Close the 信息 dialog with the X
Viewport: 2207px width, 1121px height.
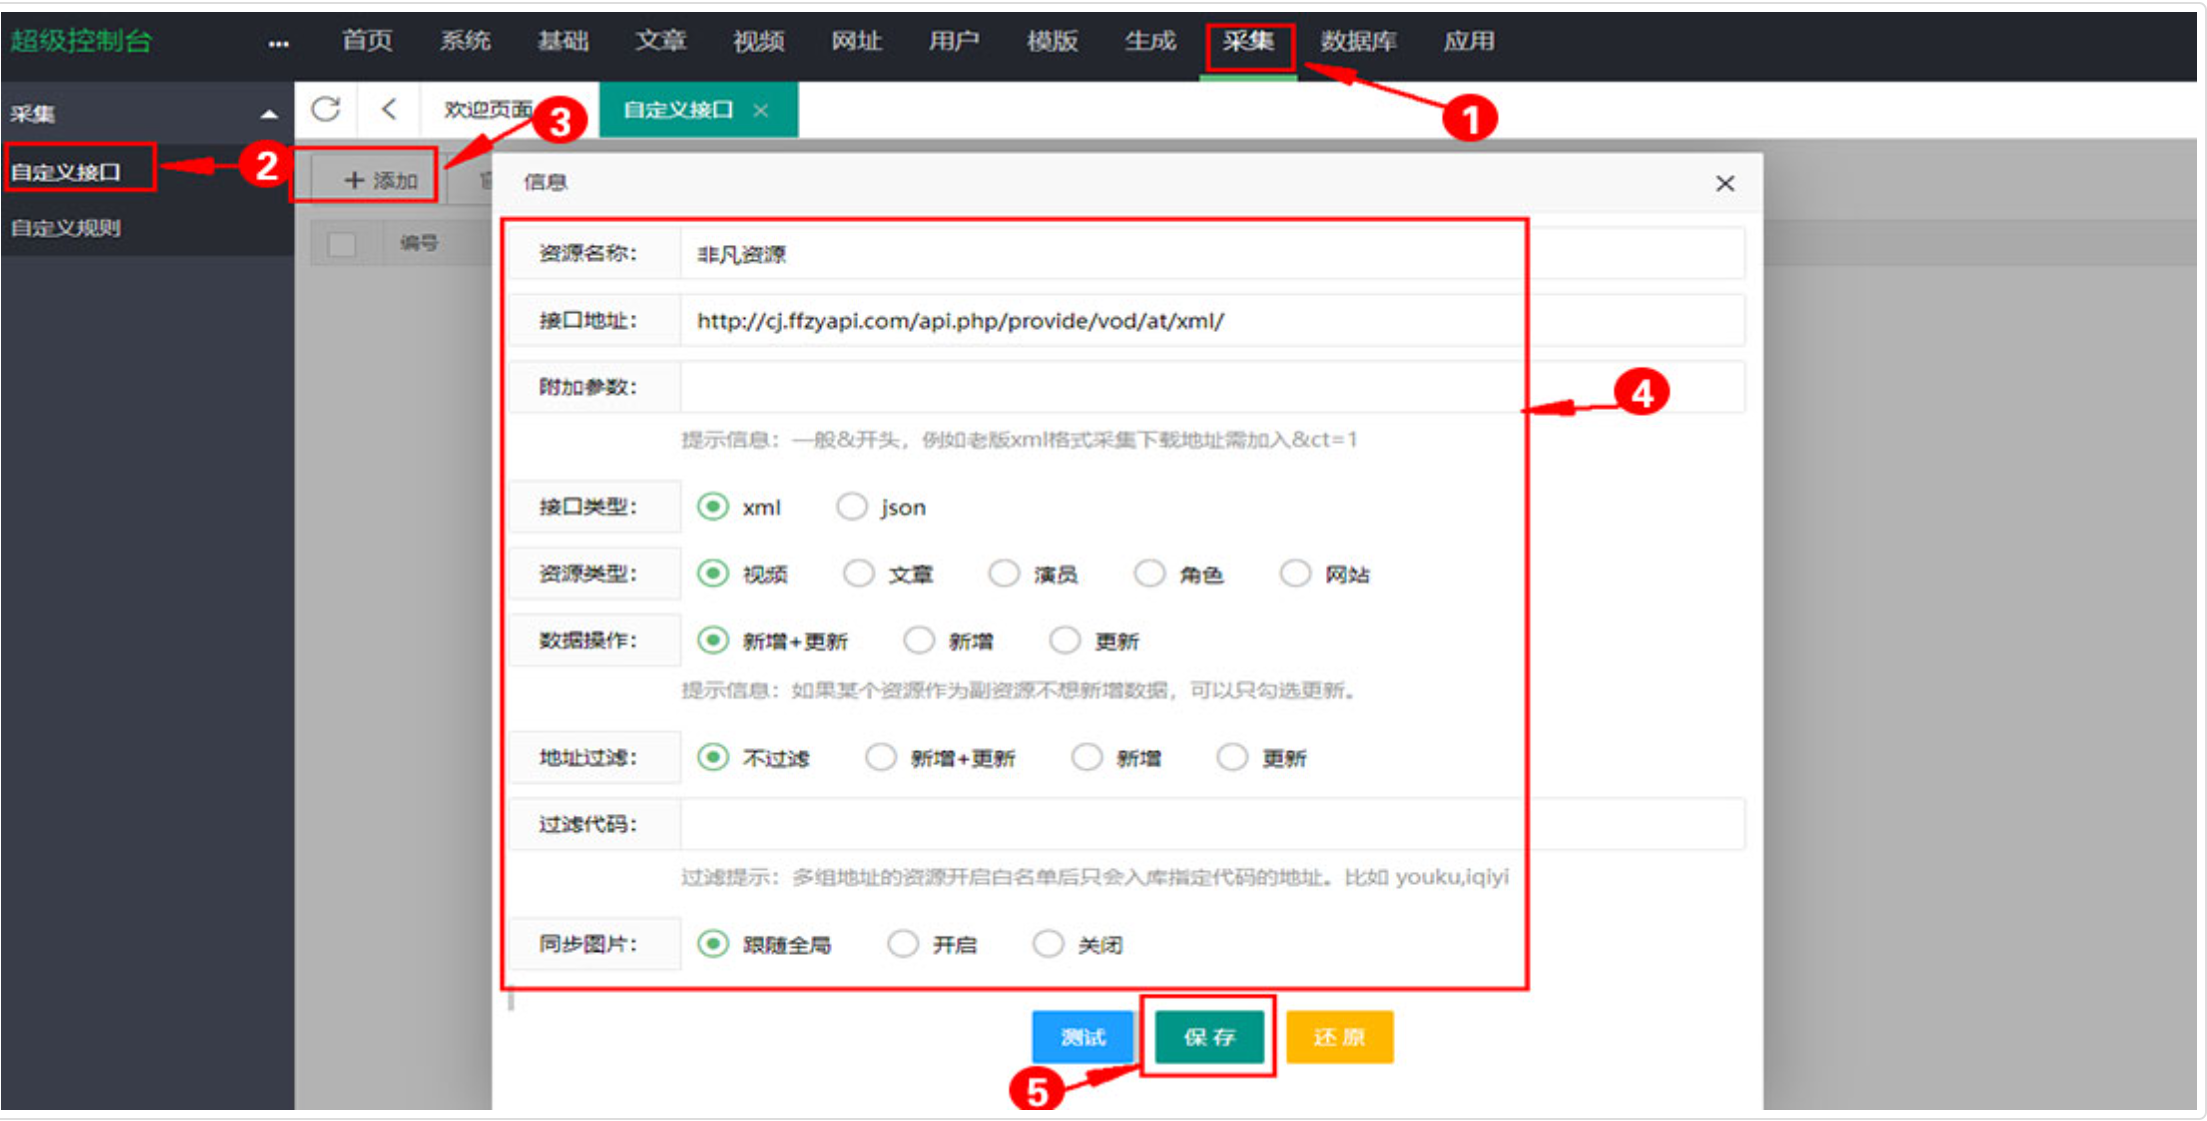pos(1725,183)
